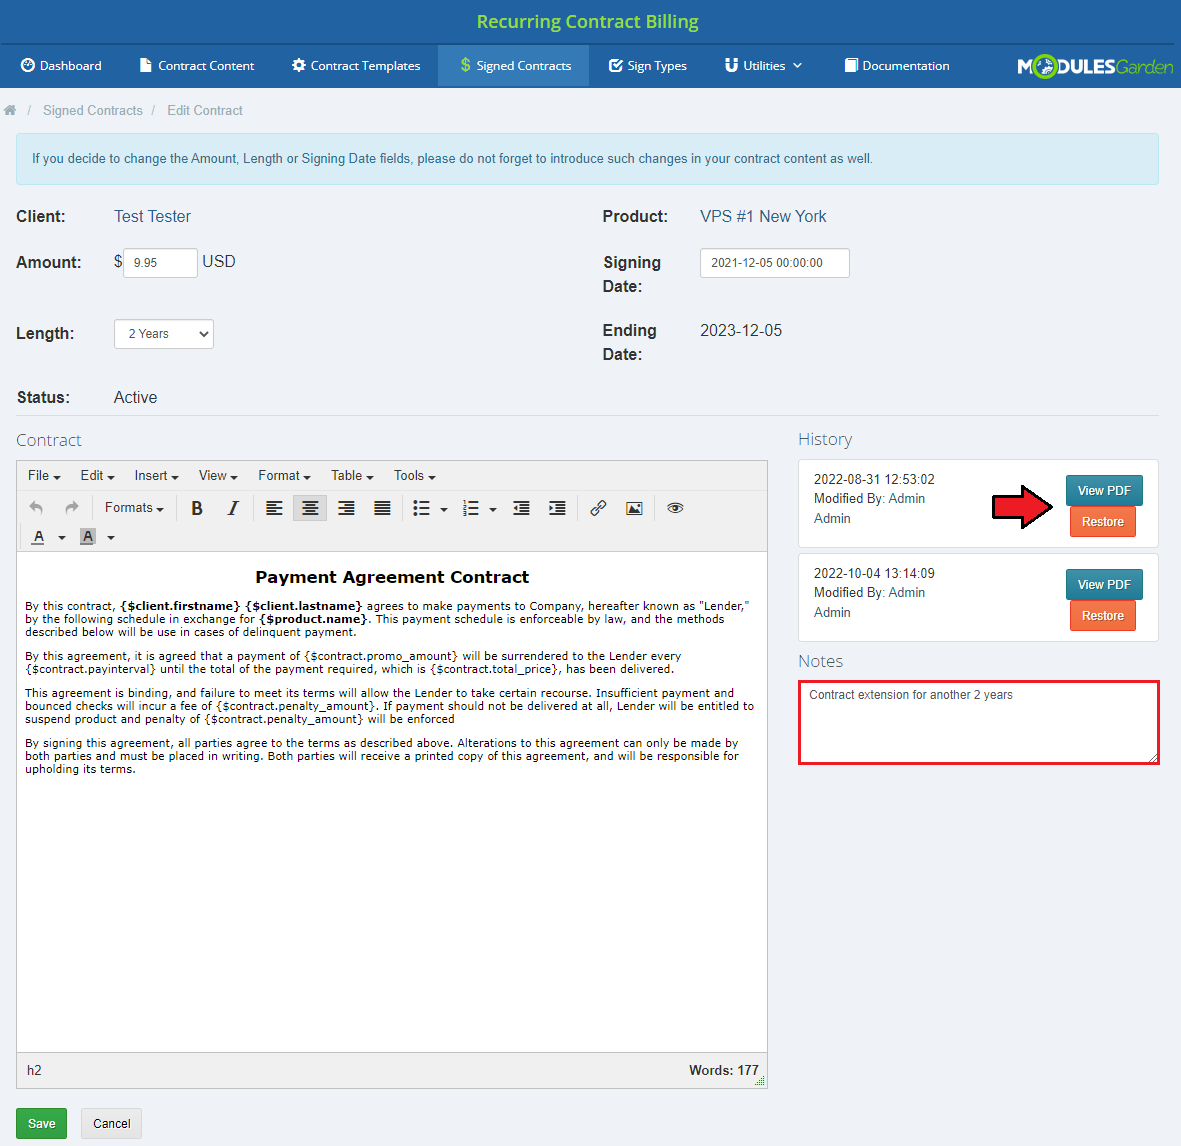Center align the contract text
This screenshot has height=1146, width=1181.
310,508
